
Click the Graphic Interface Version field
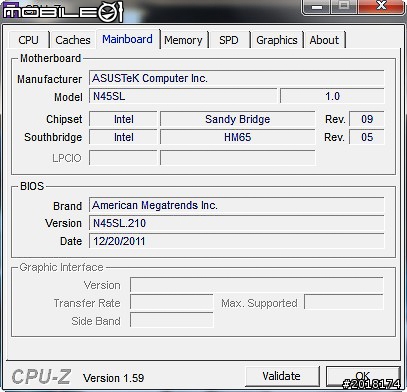coord(257,285)
